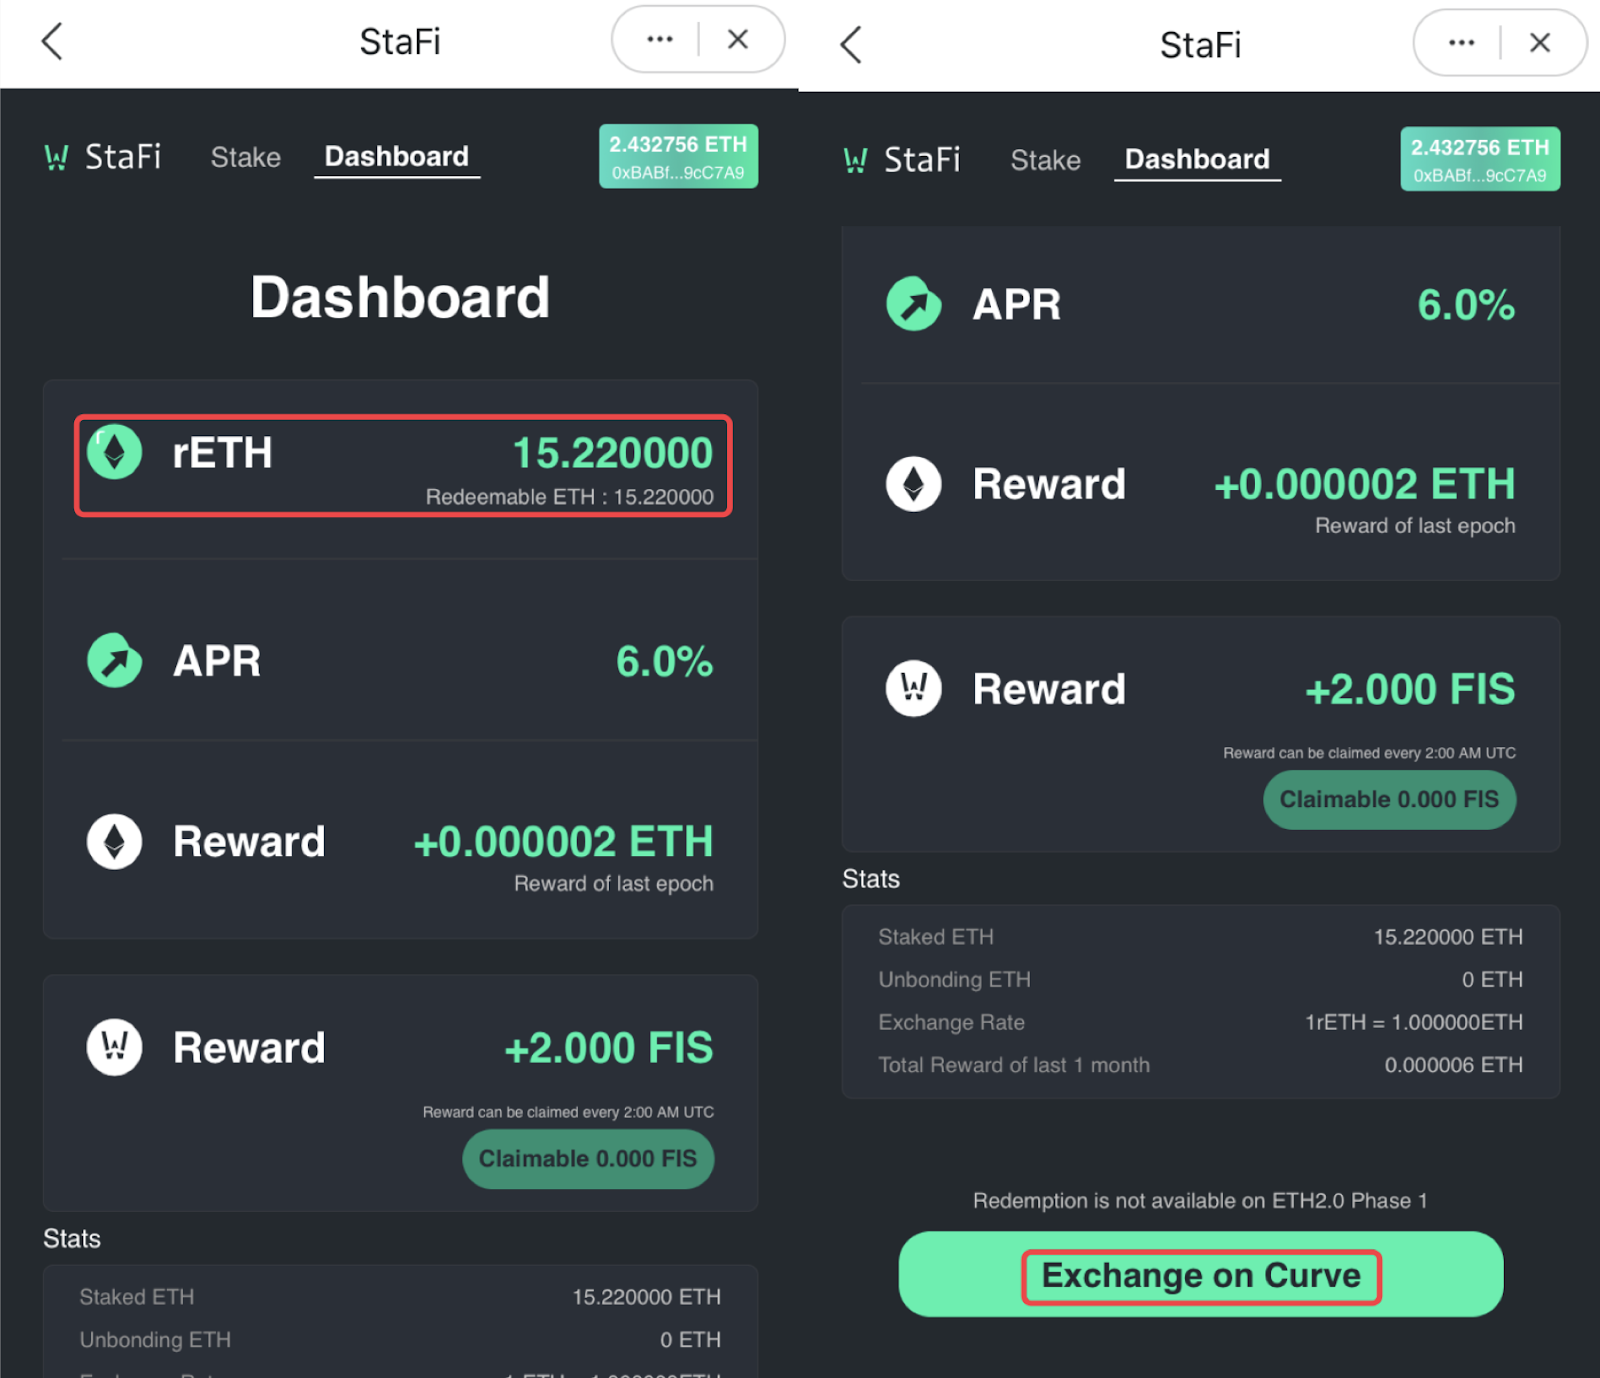Go back using left panel's back arrow
The image size is (1600, 1378).
(x=52, y=41)
